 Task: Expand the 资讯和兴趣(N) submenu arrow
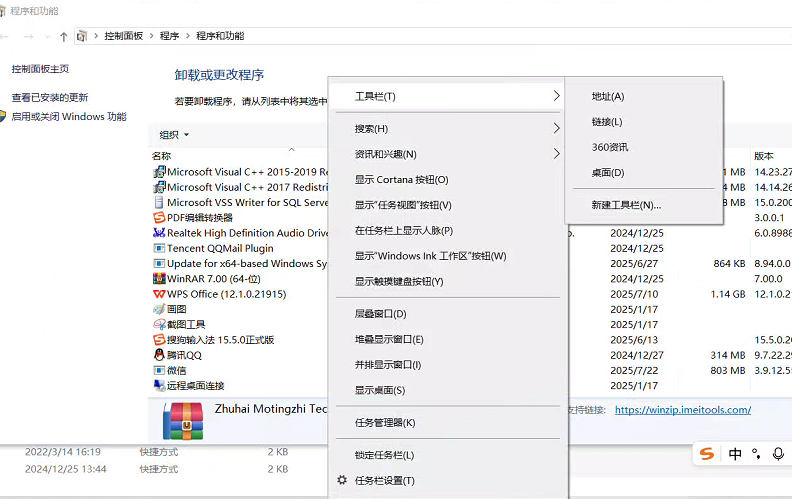point(556,154)
